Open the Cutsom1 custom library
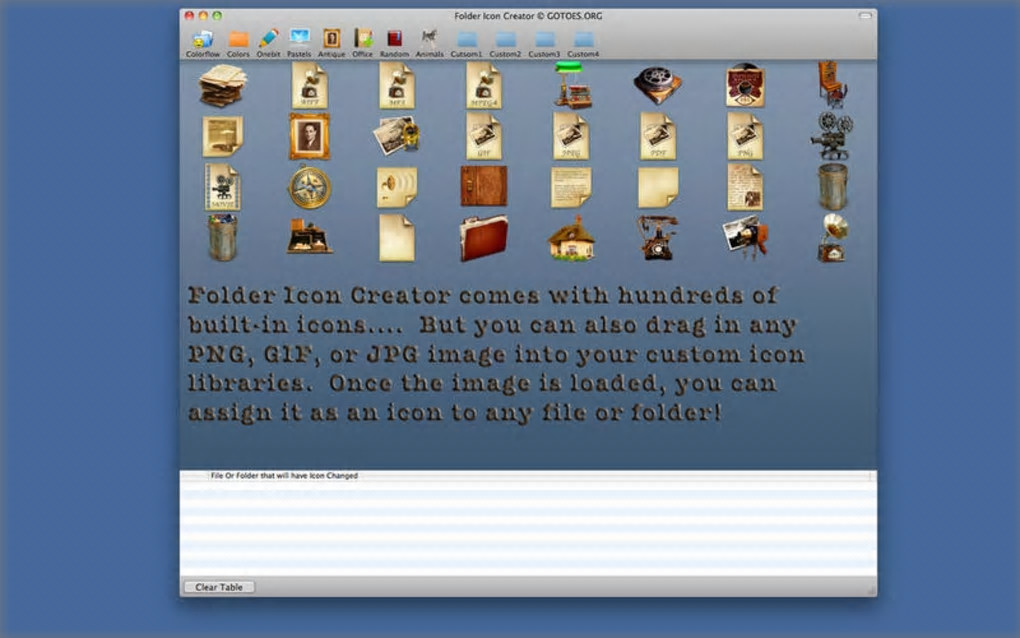Screen dimensions: 1020x638 (466, 43)
